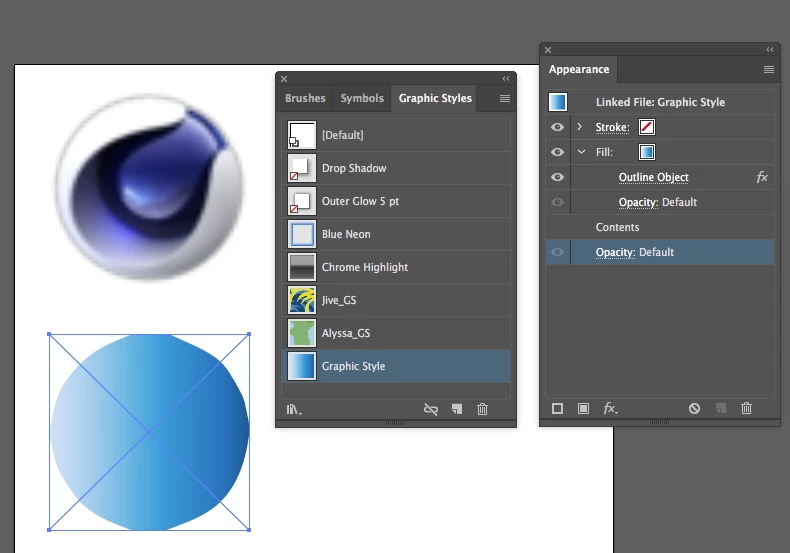Open the Outline Object effect link
This screenshot has height=553, width=790.
point(653,177)
